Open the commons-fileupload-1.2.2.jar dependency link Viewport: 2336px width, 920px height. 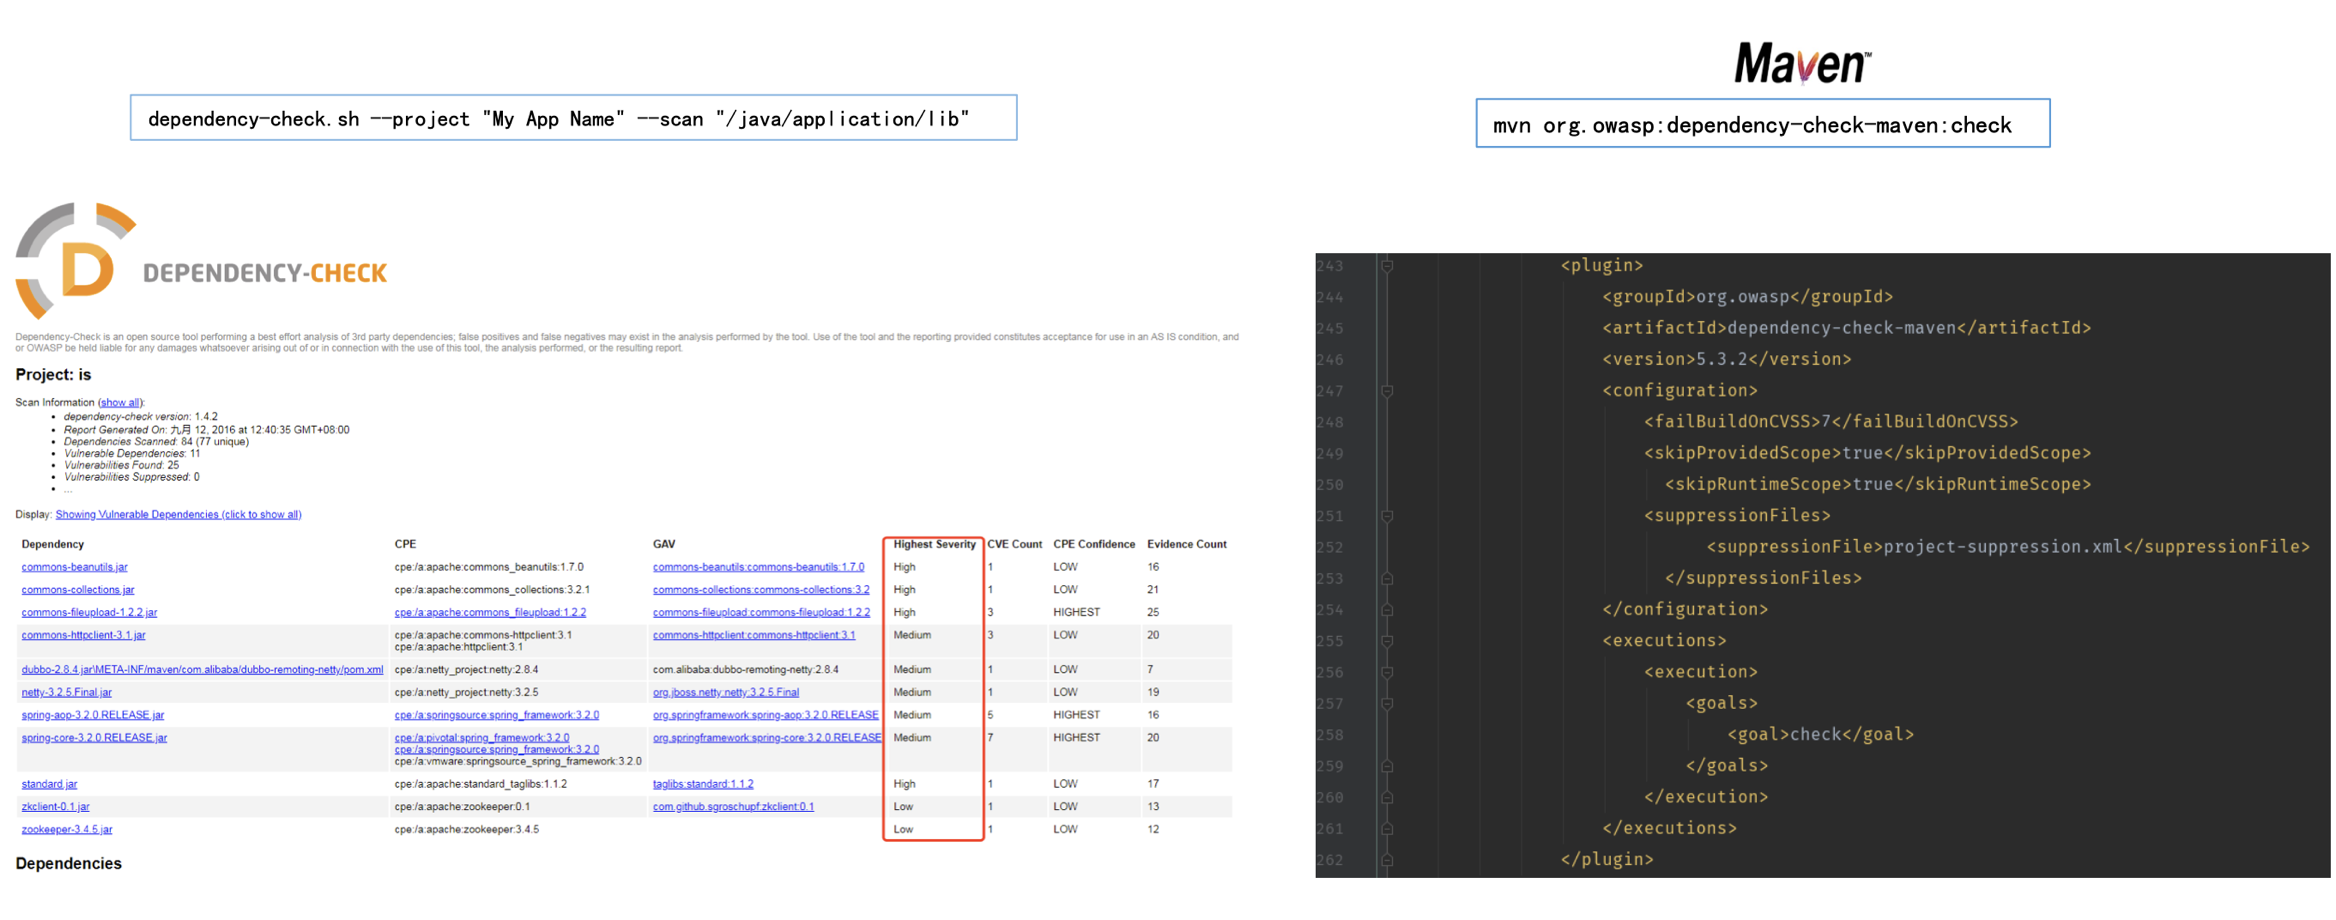tap(89, 613)
